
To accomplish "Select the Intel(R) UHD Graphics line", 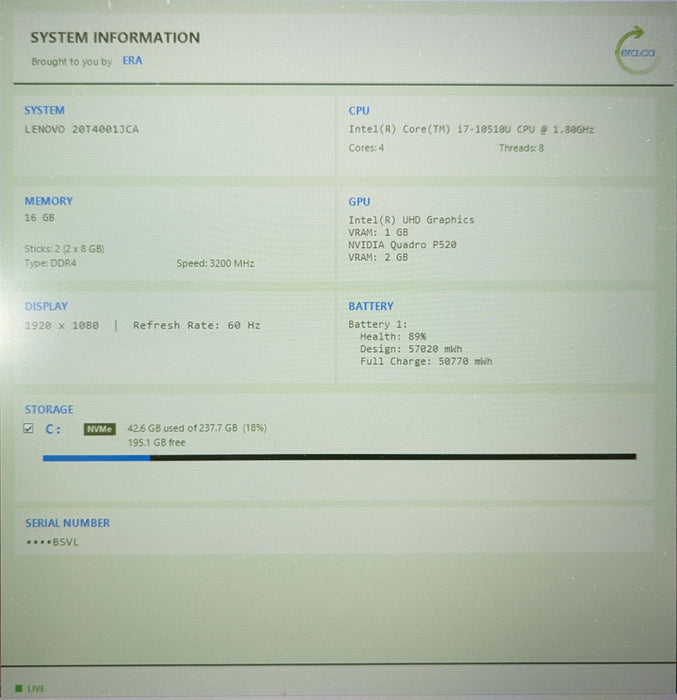I will pyautogui.click(x=411, y=220).
